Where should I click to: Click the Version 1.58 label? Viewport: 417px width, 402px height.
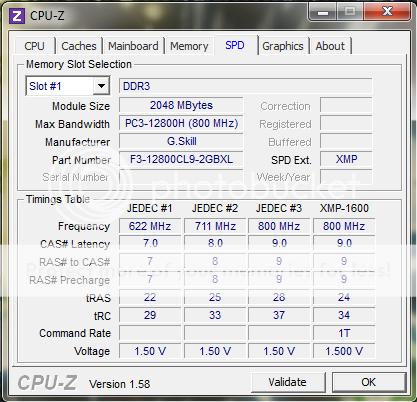point(120,384)
